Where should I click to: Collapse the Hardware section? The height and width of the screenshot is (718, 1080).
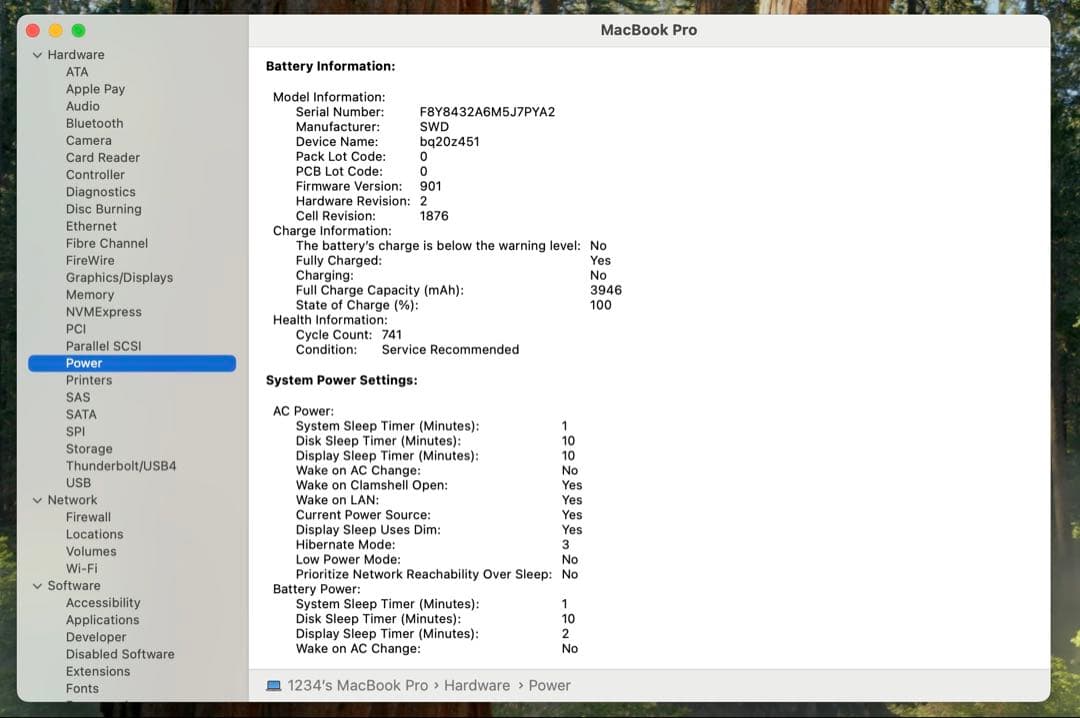click(38, 54)
